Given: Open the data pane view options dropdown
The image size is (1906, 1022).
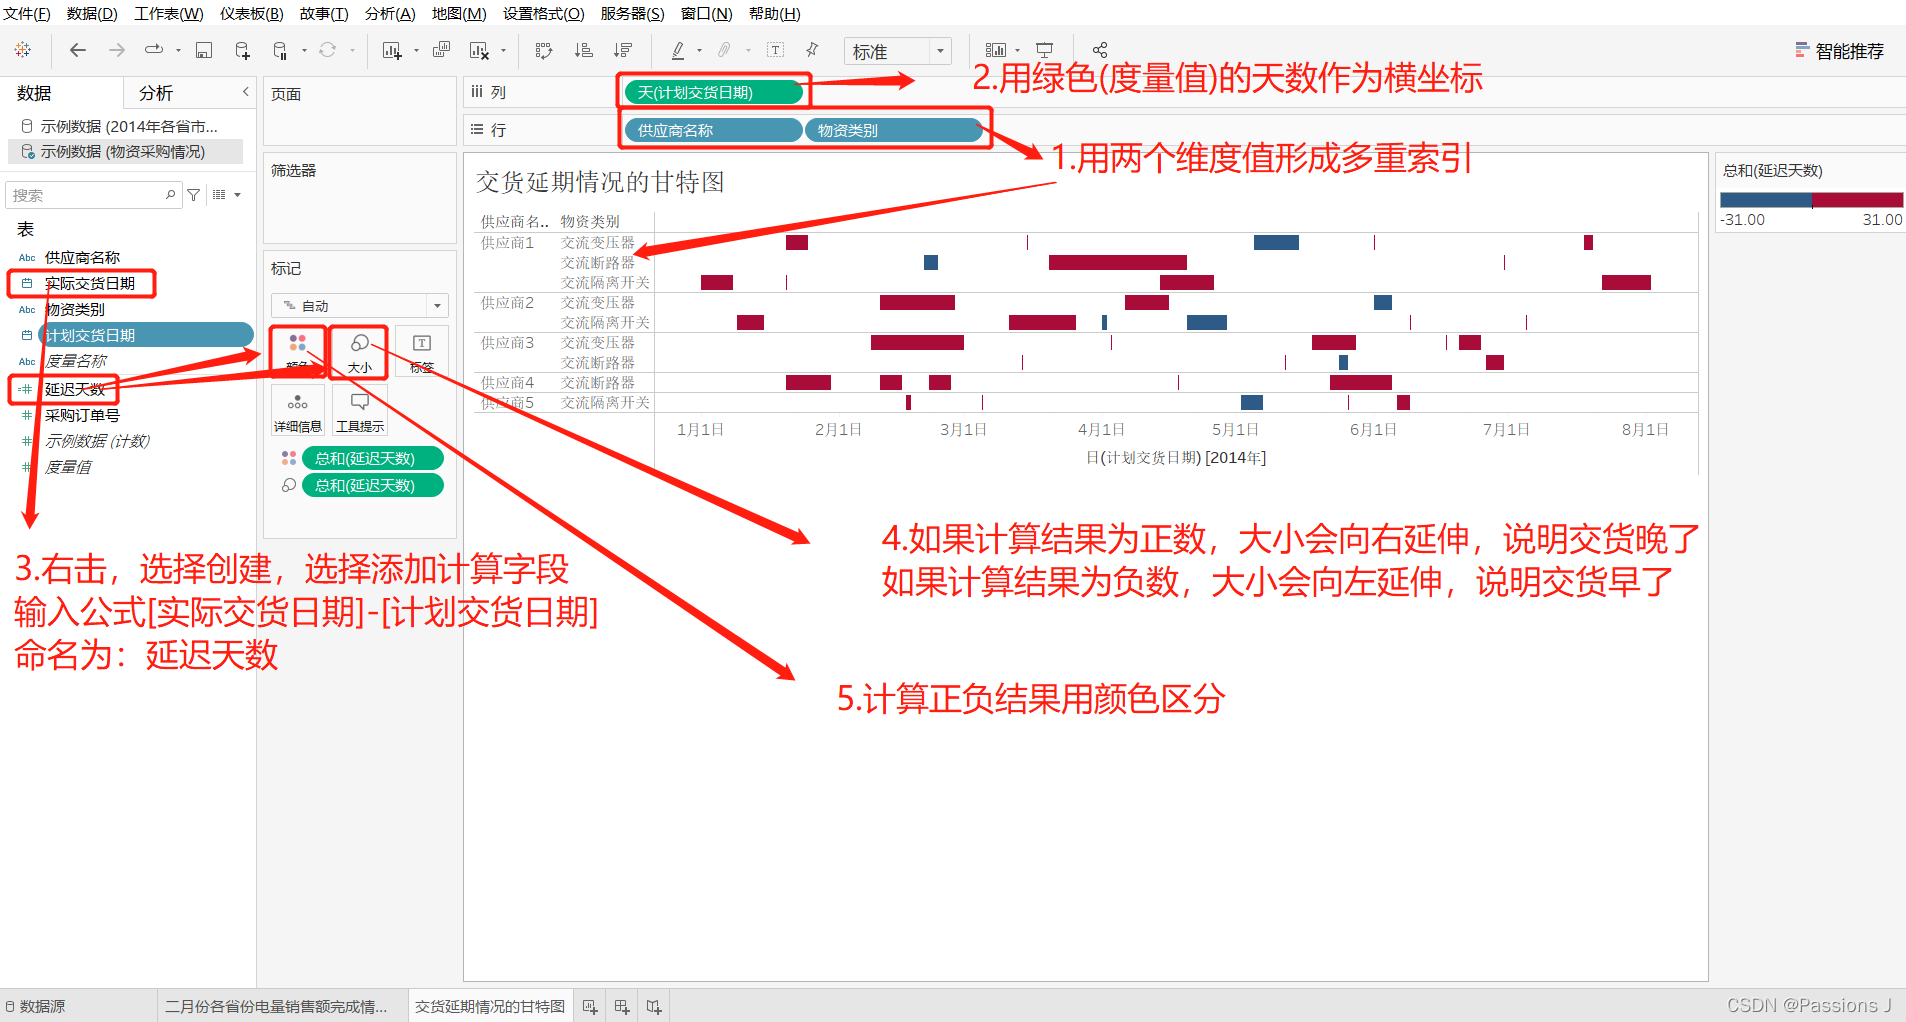Looking at the screenshot, I should pyautogui.click(x=227, y=194).
